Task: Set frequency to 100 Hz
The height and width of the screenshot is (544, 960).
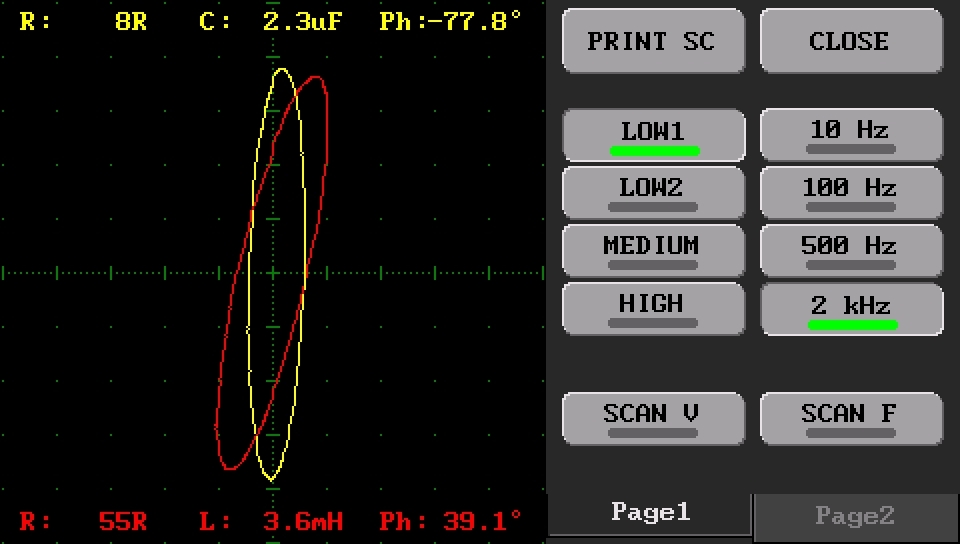Action: [851, 193]
